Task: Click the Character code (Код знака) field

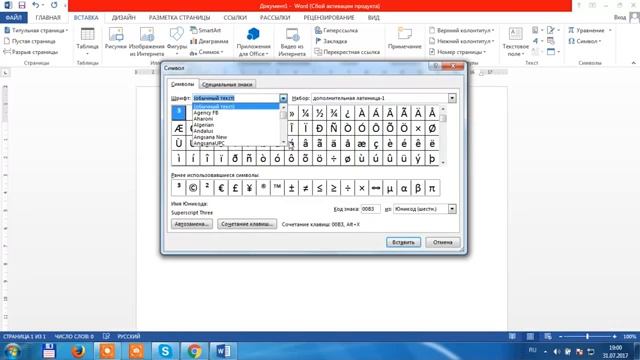Action: point(371,209)
